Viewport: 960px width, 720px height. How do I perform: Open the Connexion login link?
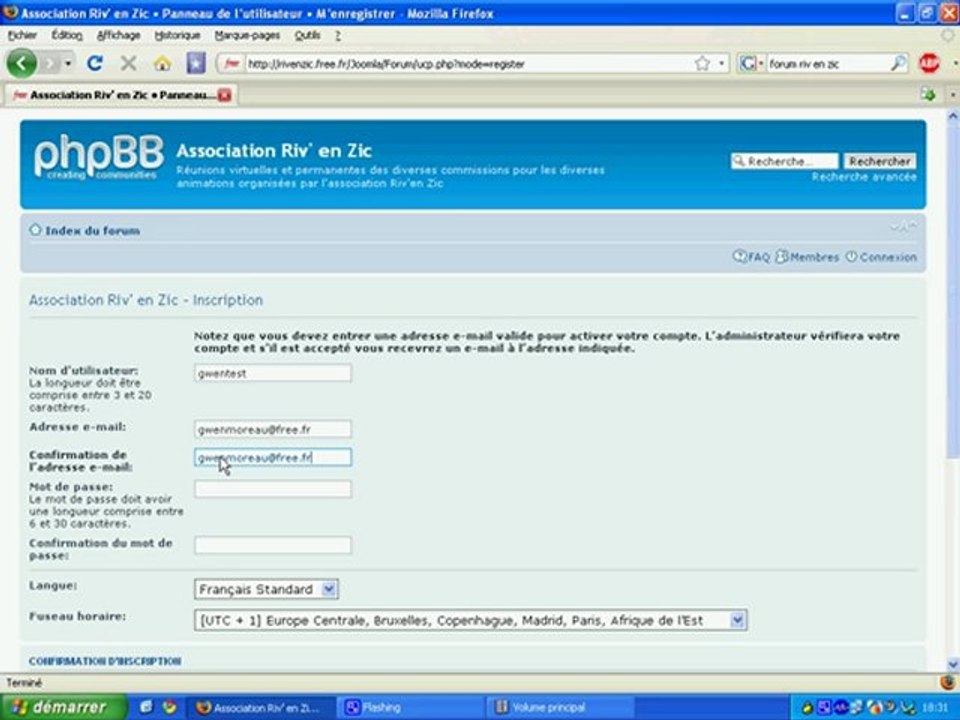click(882, 257)
